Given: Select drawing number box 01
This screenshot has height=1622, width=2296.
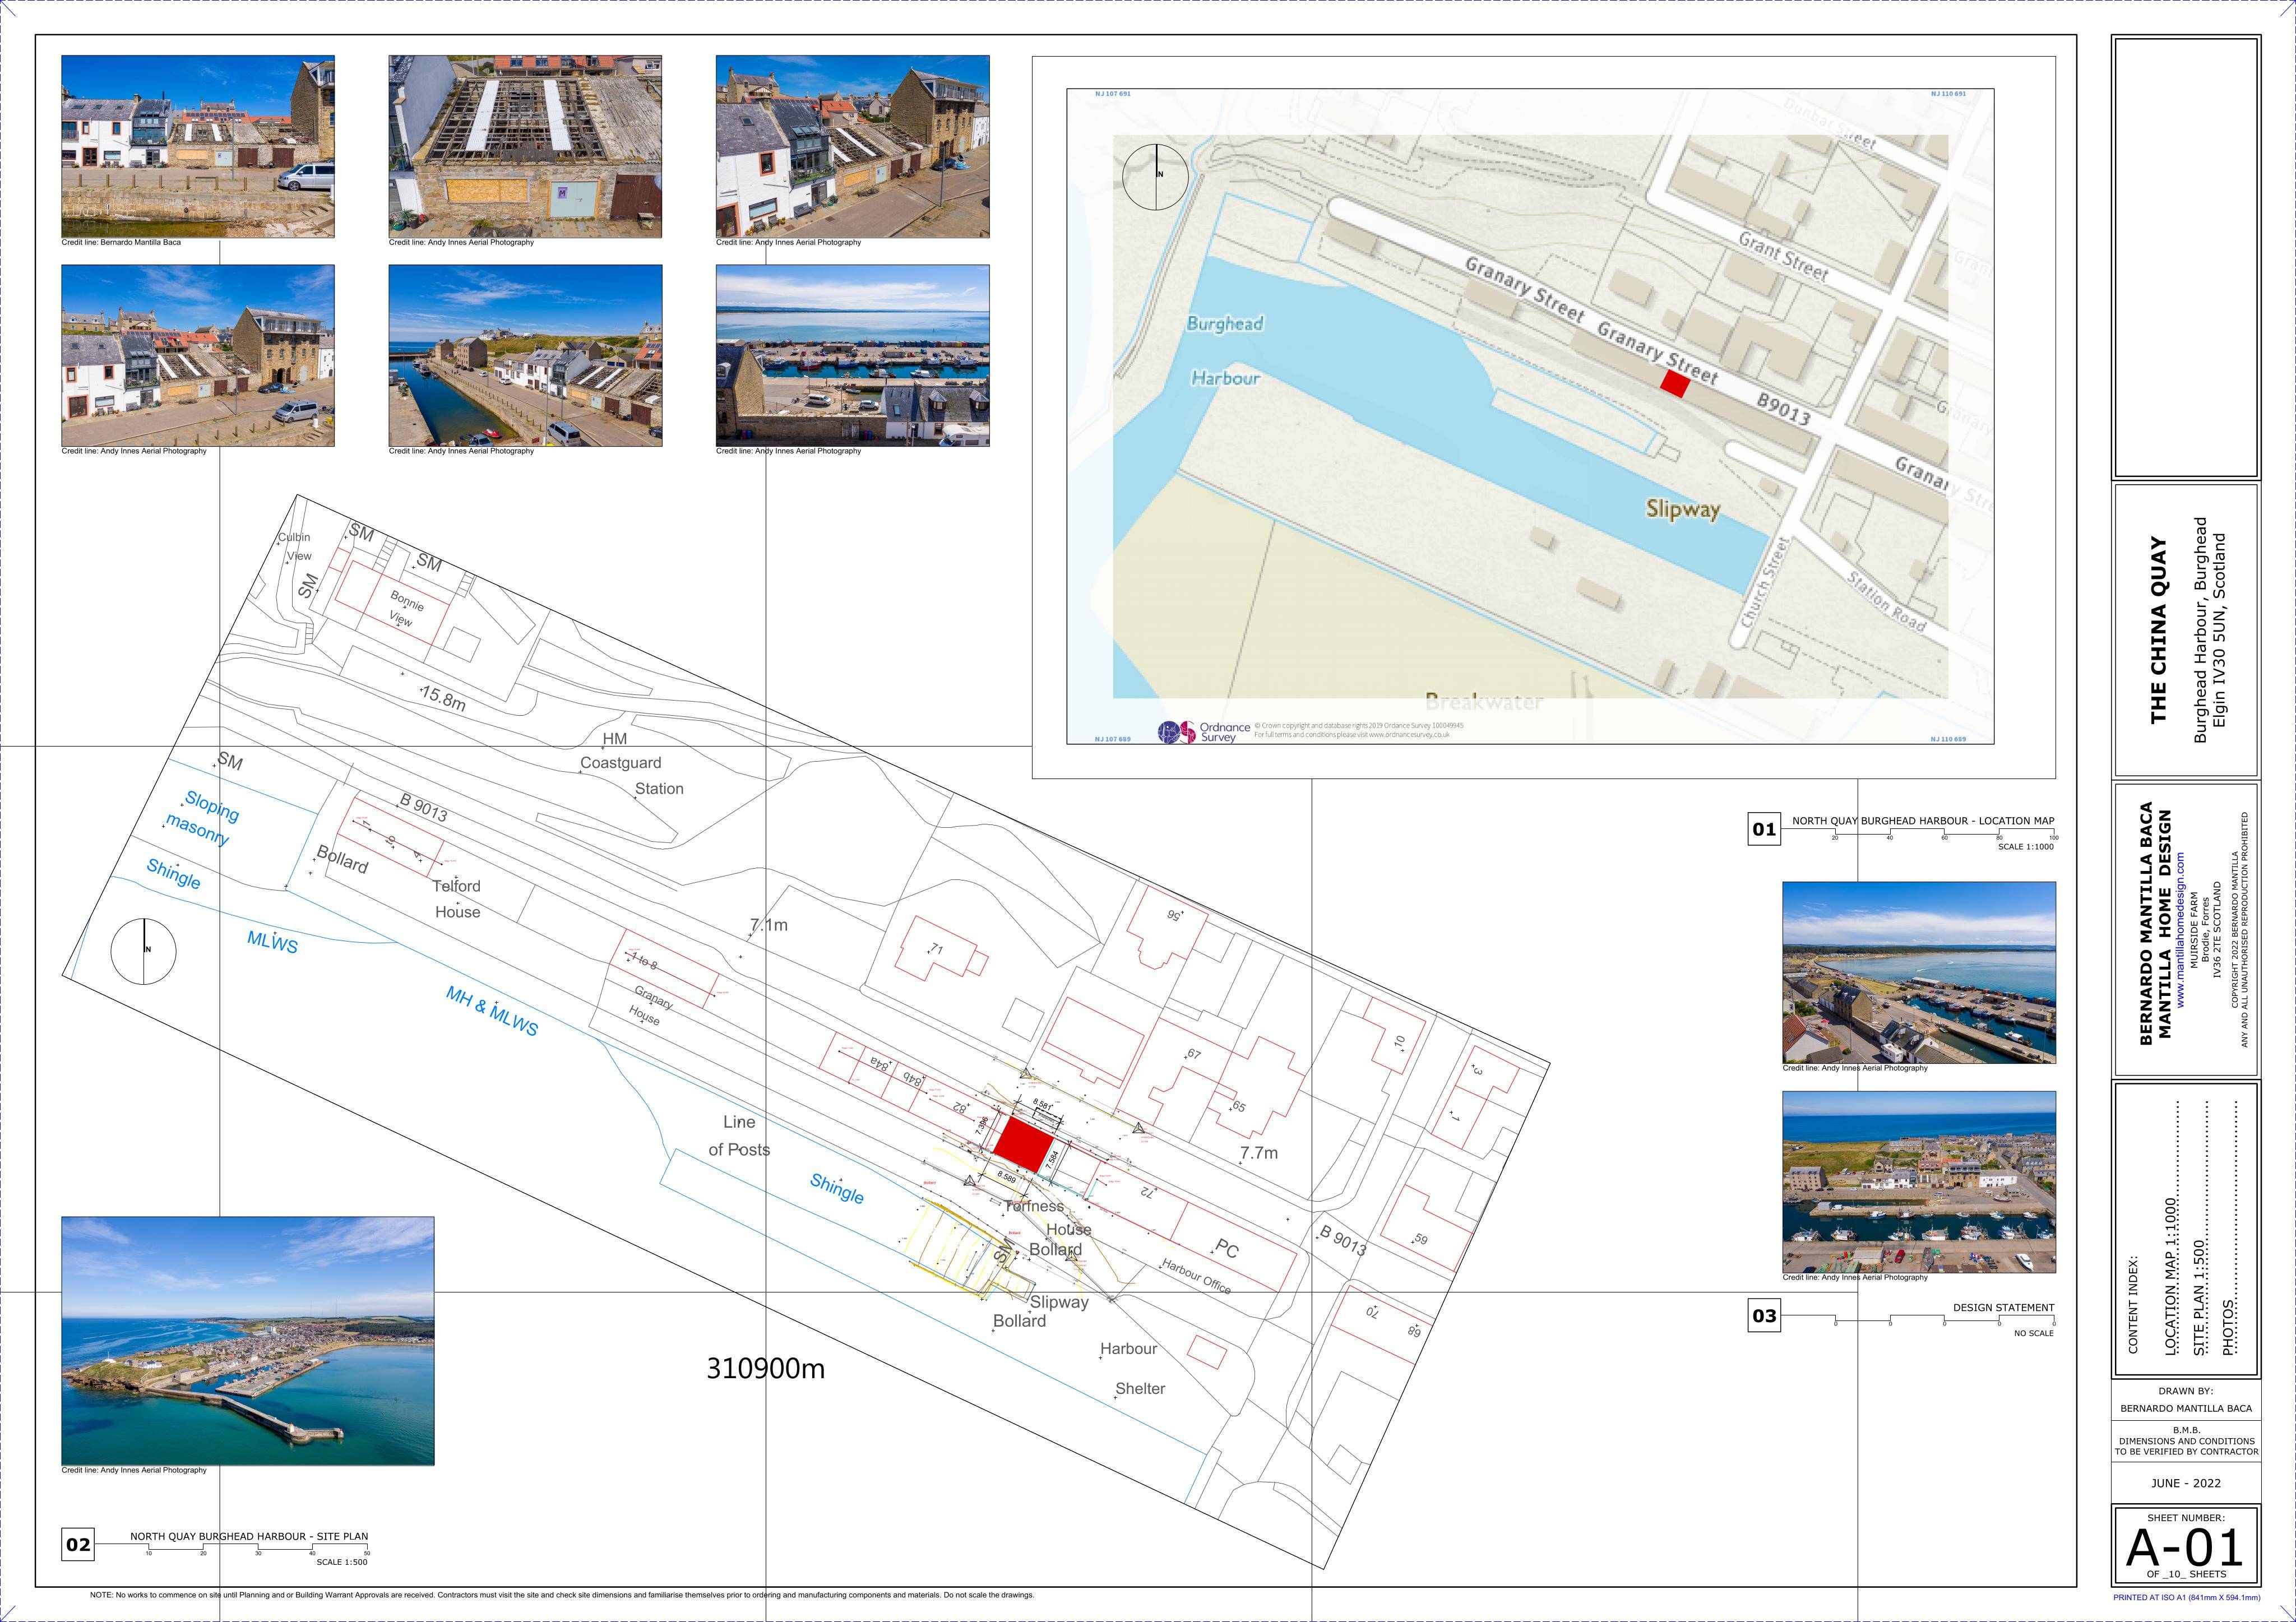Looking at the screenshot, I should tap(1764, 829).
